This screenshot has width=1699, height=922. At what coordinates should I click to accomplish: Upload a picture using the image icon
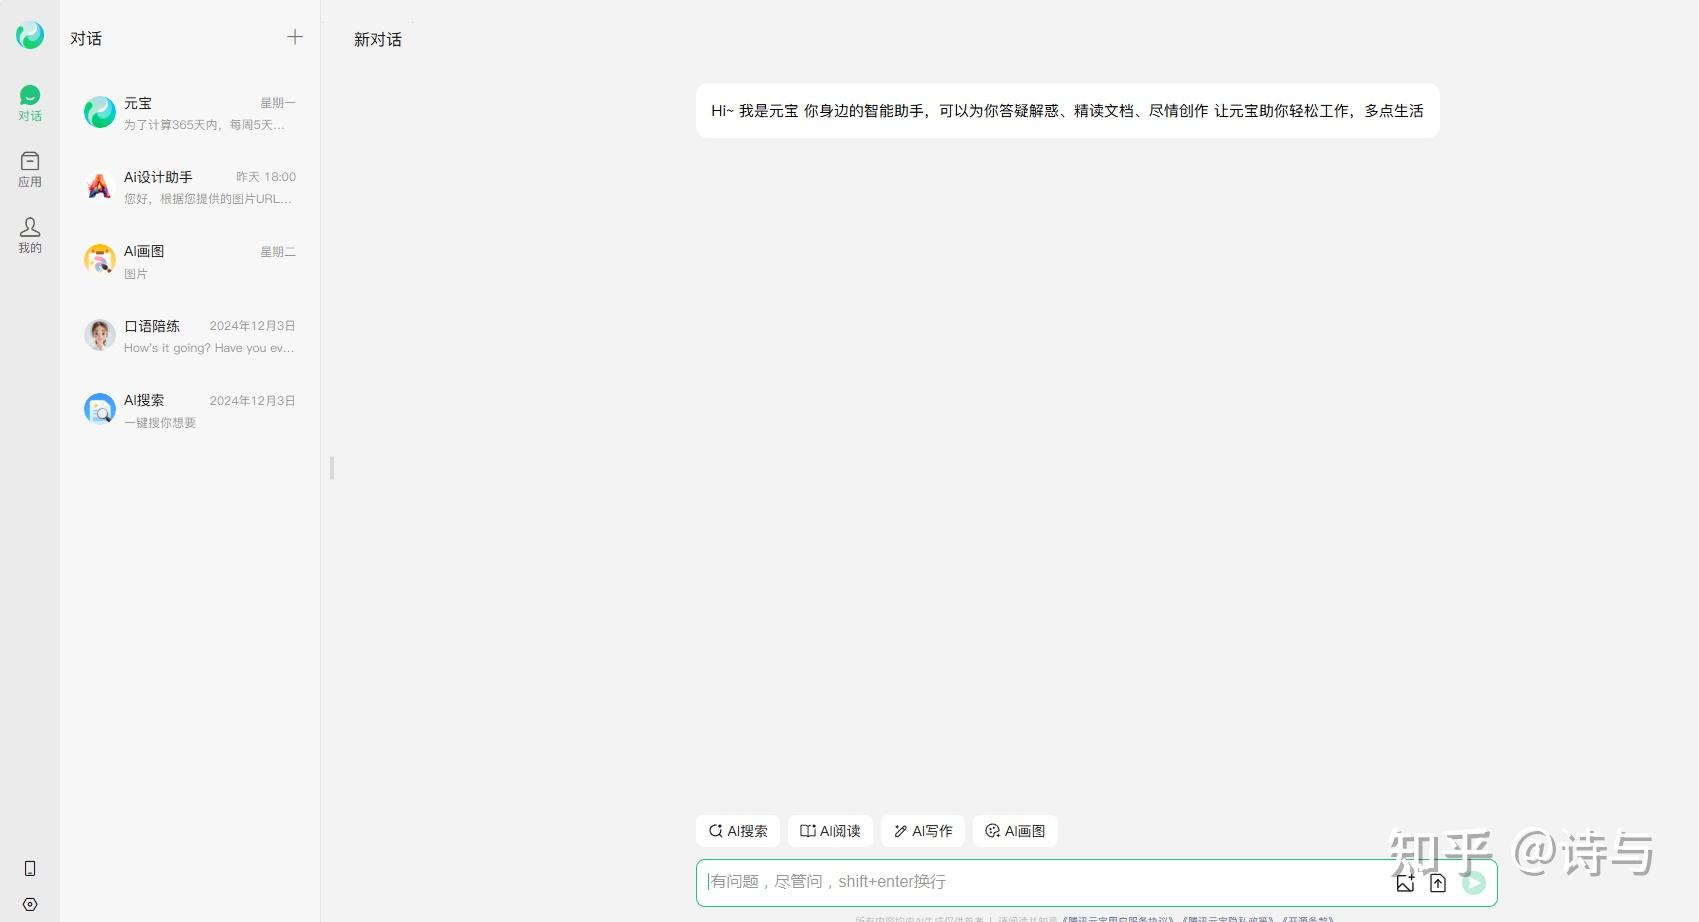[1405, 883]
